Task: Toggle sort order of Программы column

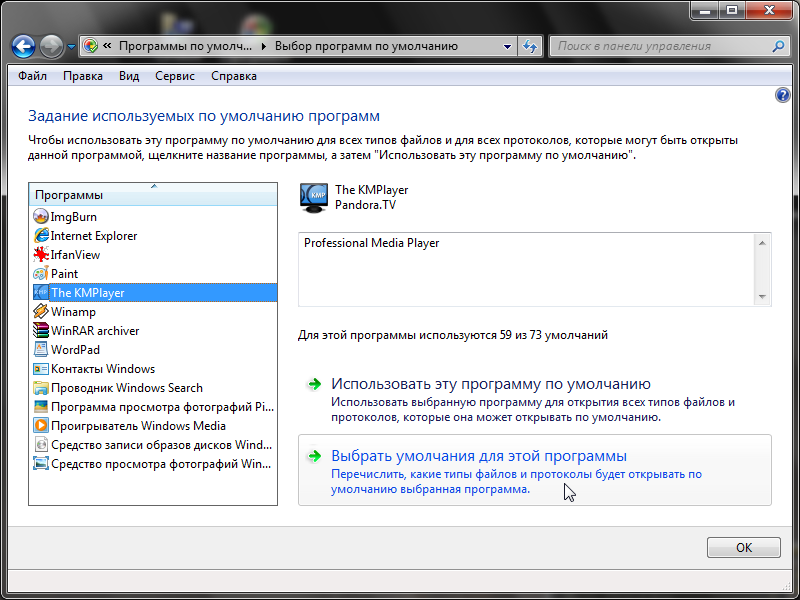Action: (x=153, y=194)
